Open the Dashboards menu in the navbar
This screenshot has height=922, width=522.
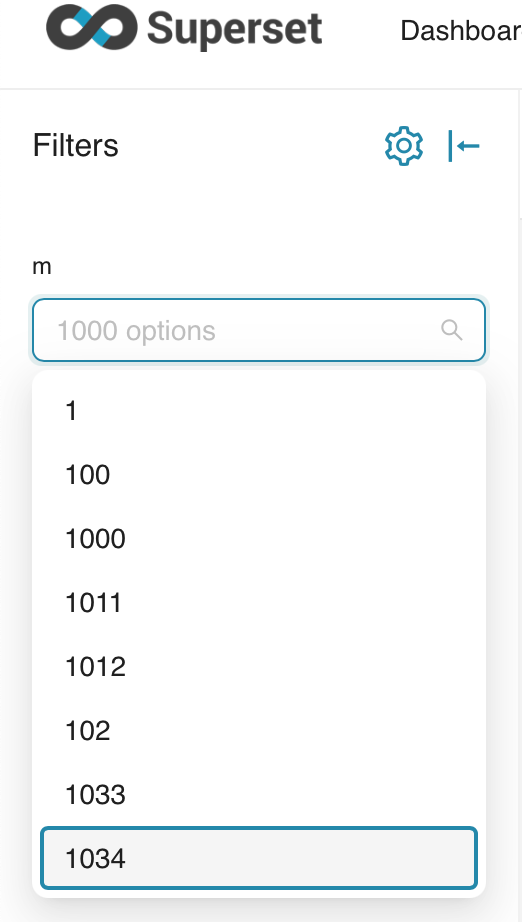tap(460, 31)
